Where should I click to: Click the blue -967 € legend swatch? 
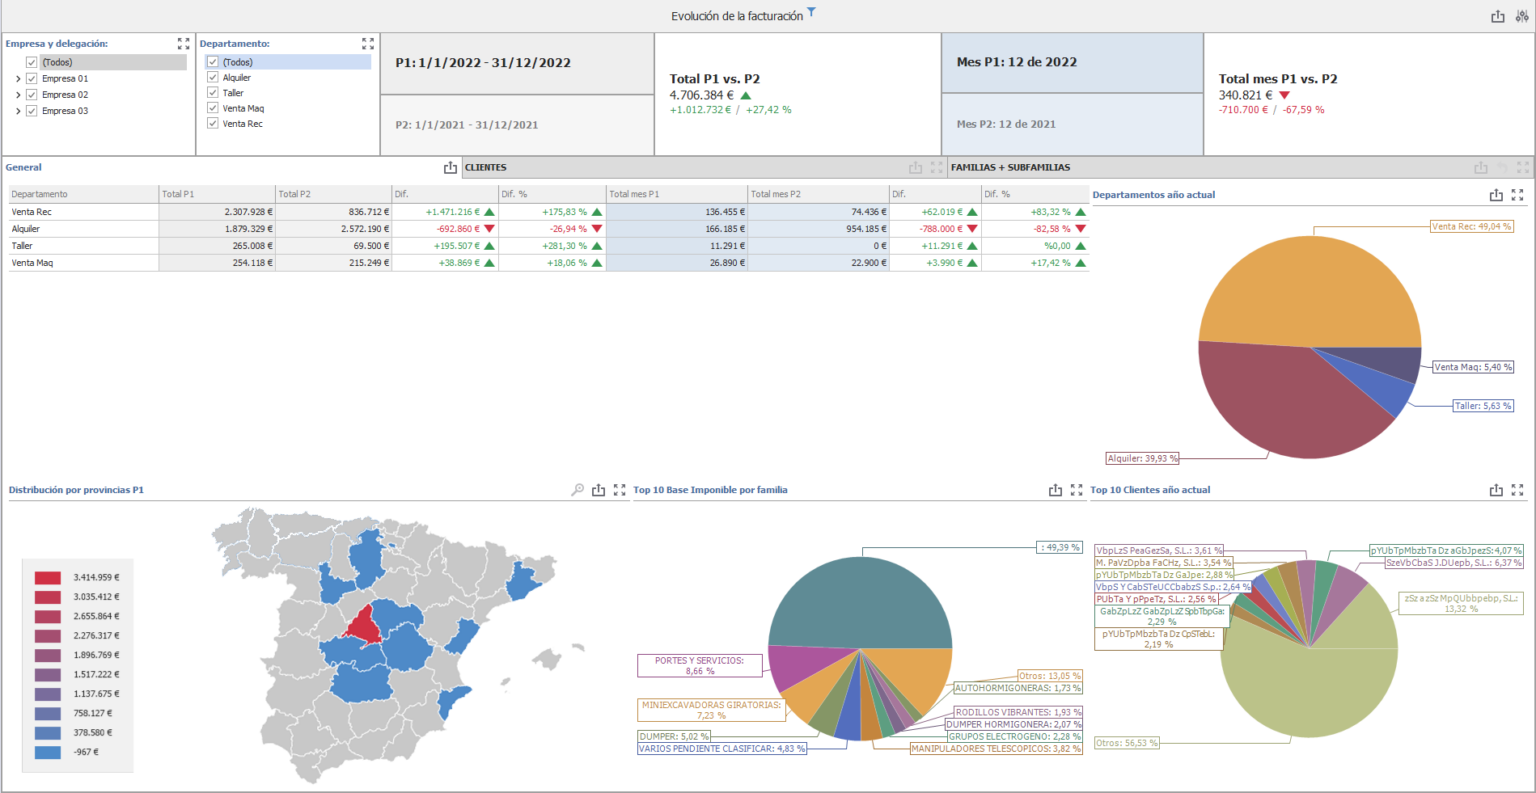[48, 752]
